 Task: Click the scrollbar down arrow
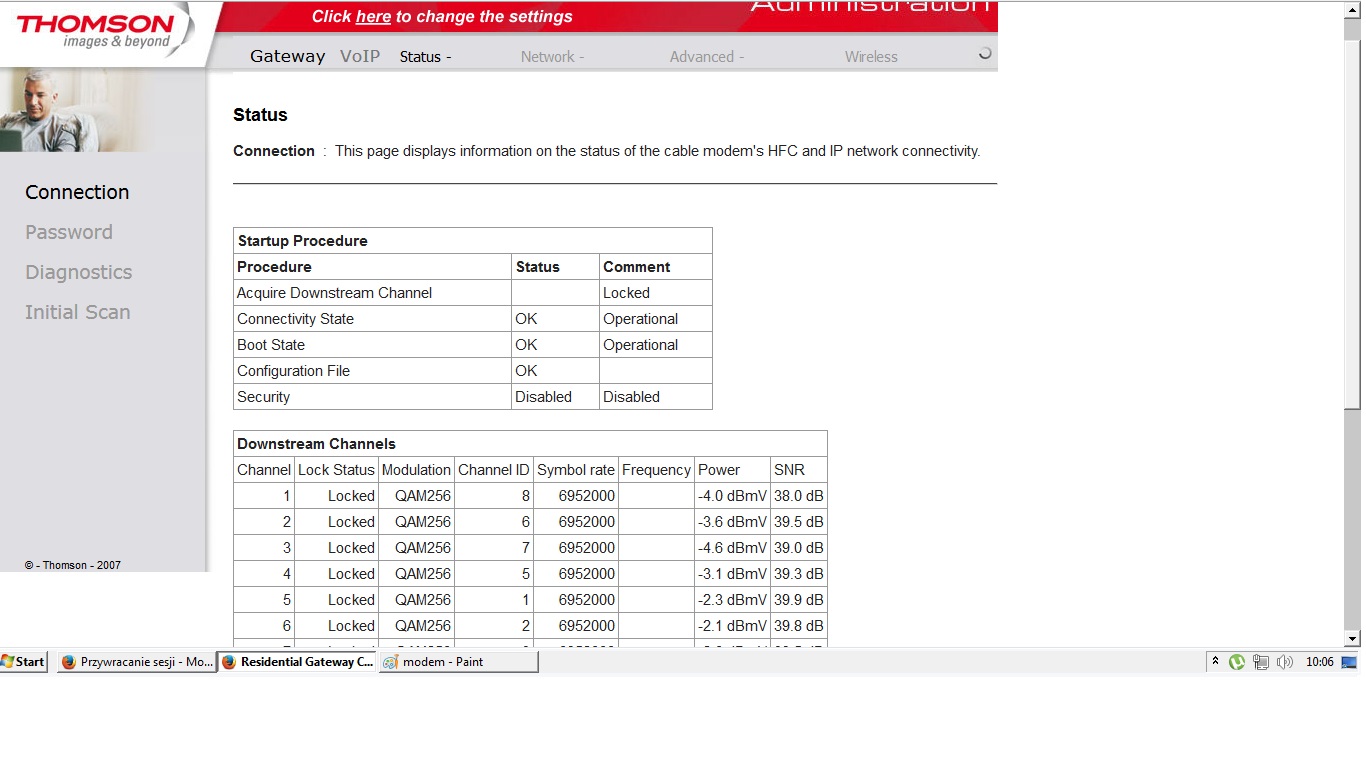tap(1352, 638)
